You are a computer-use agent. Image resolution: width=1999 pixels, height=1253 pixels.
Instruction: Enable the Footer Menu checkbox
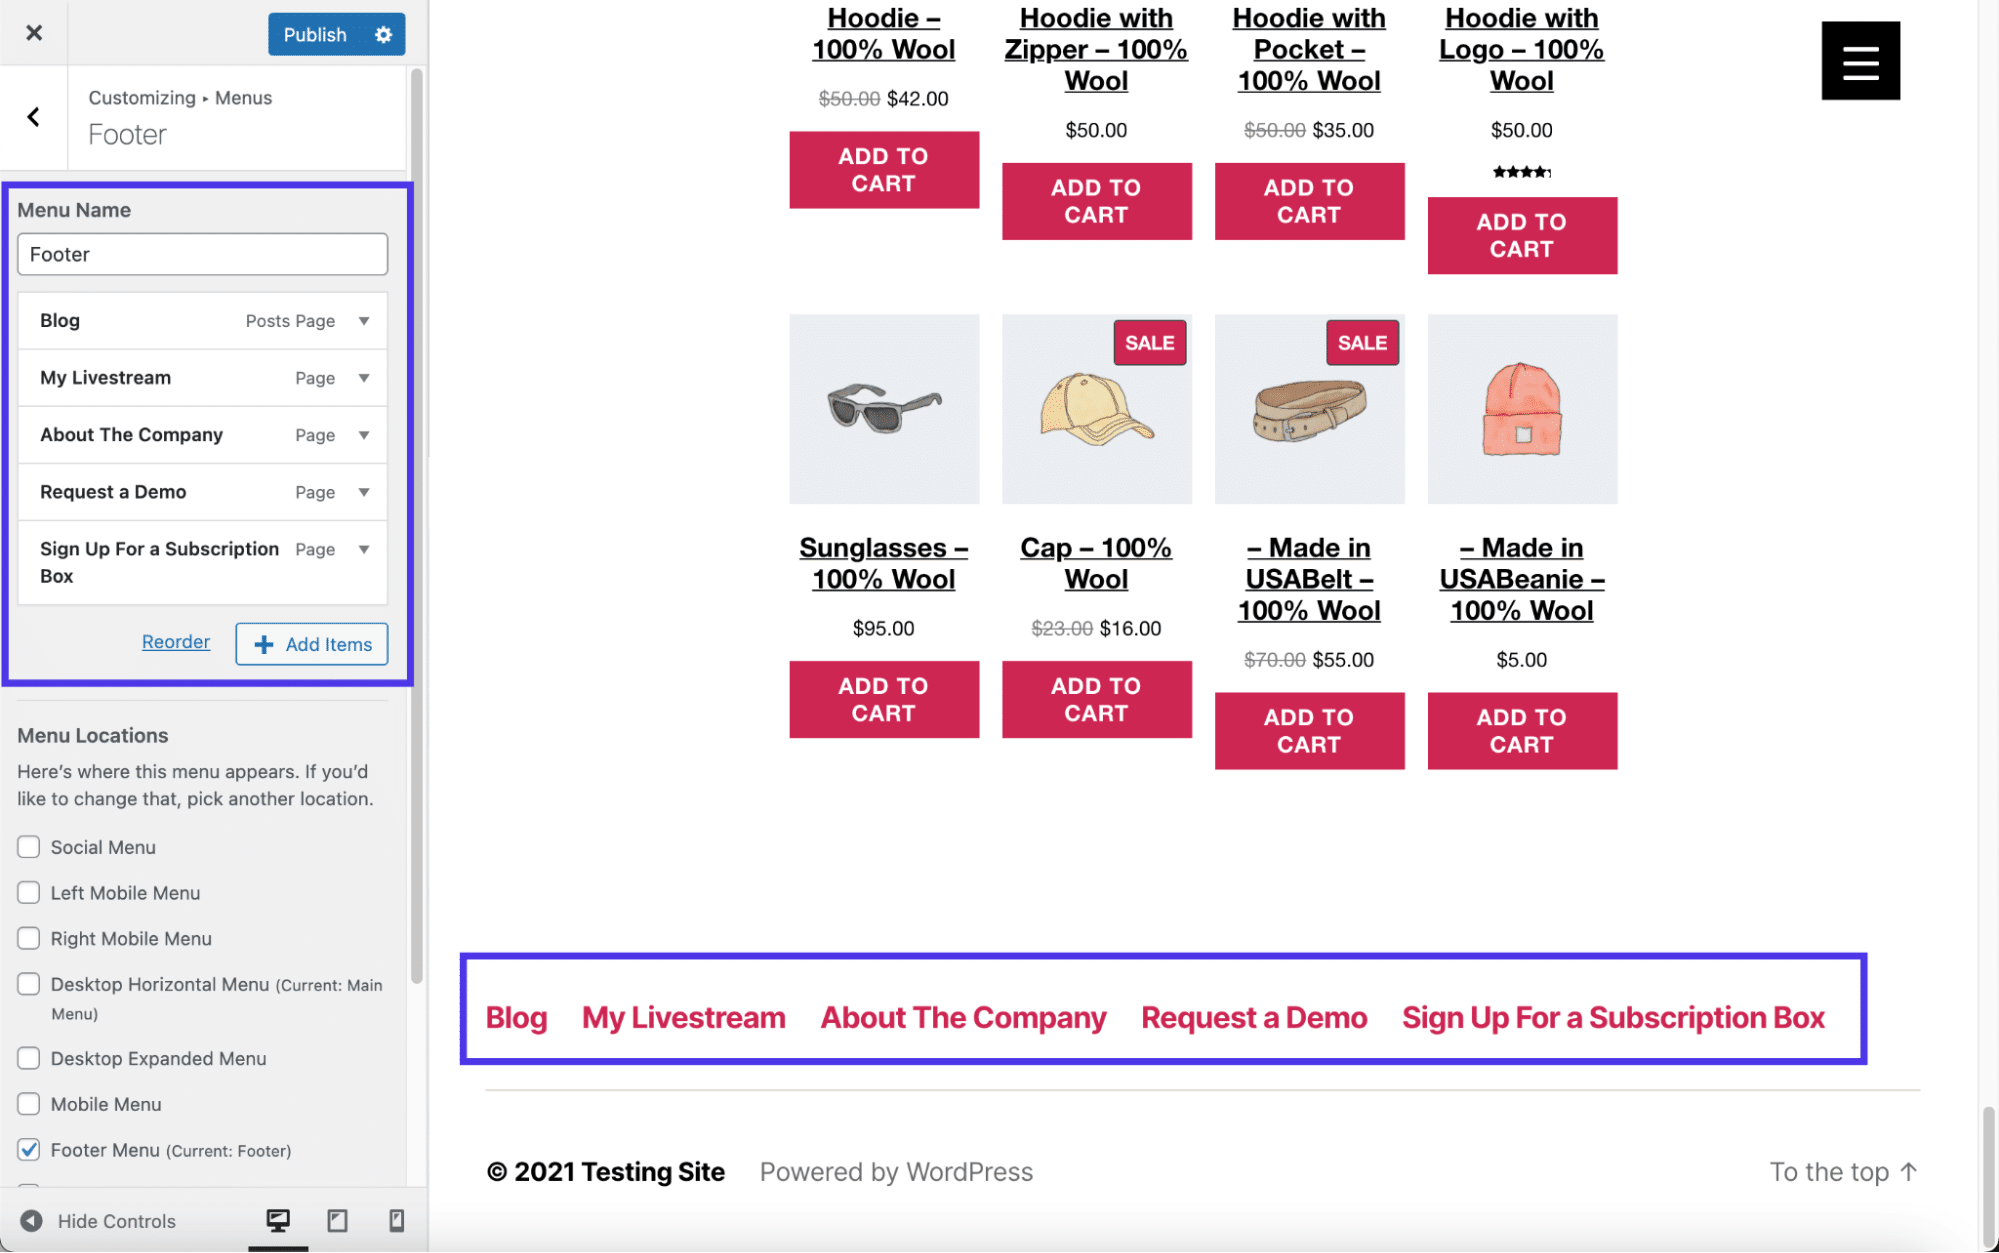[29, 1151]
